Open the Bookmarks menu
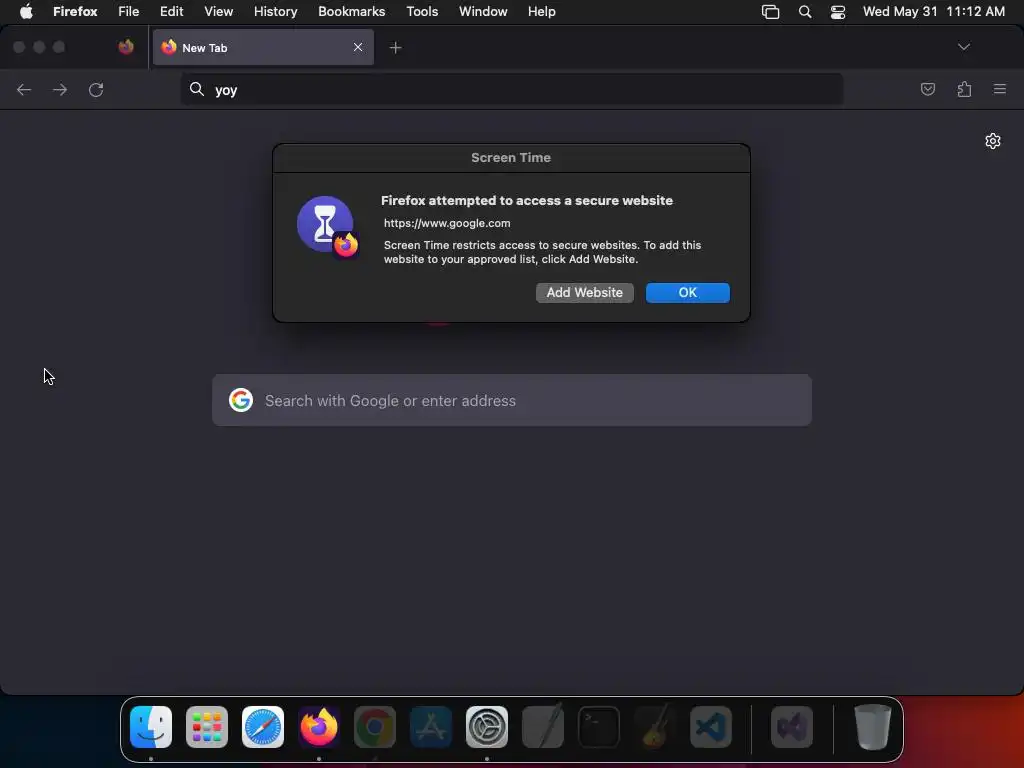 pyautogui.click(x=351, y=12)
